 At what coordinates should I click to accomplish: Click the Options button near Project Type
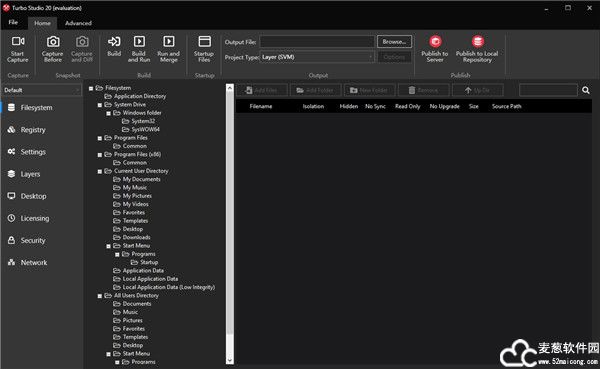pyautogui.click(x=394, y=57)
